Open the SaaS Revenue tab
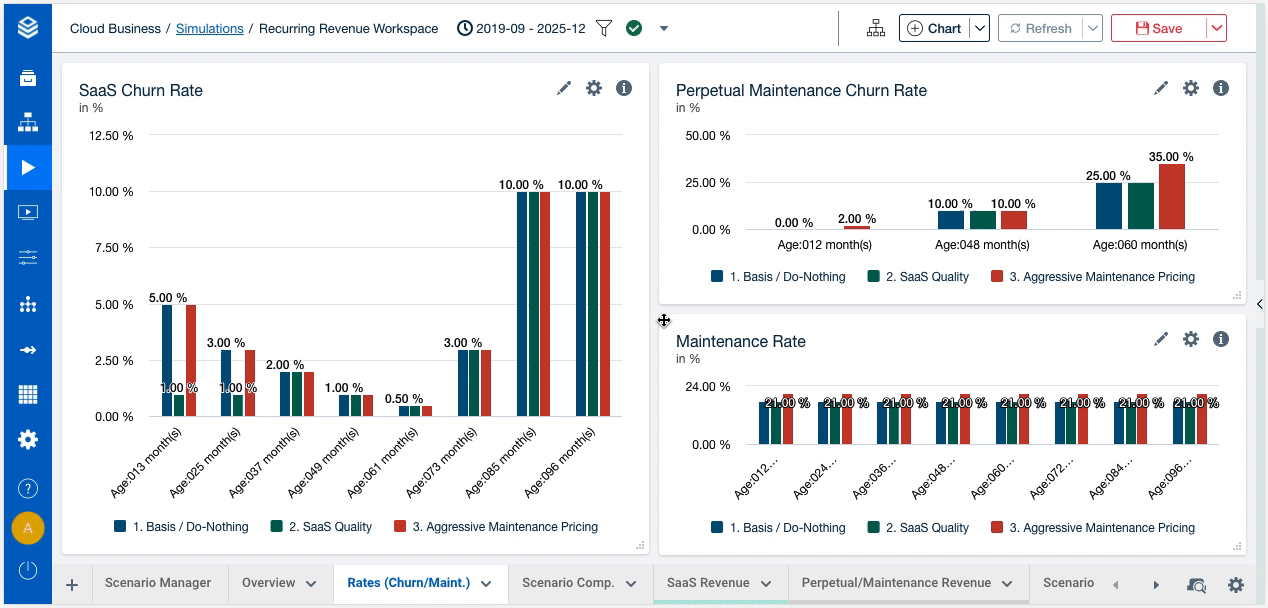The image size is (1268, 608). point(708,583)
